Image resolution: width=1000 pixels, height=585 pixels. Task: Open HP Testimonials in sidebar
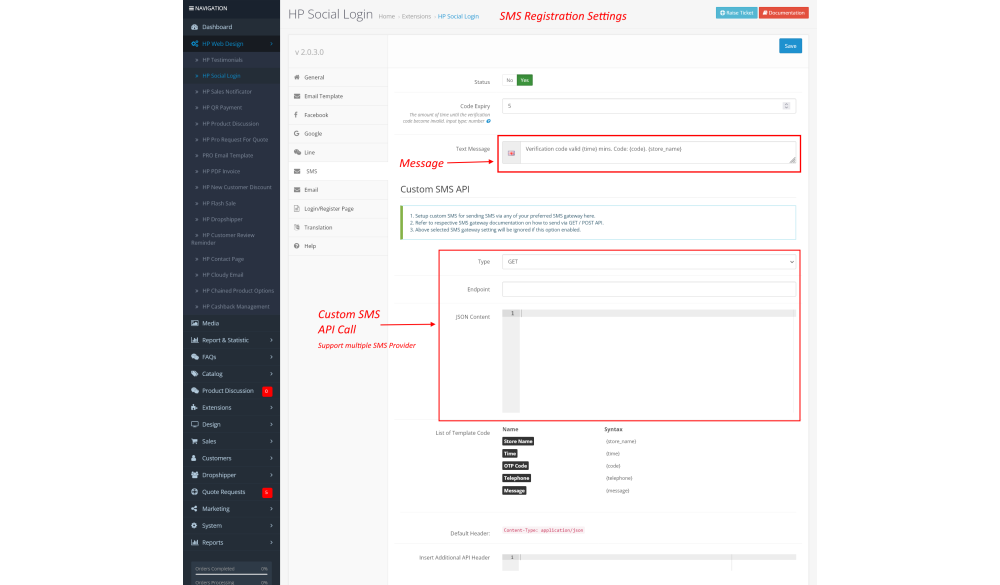click(223, 60)
